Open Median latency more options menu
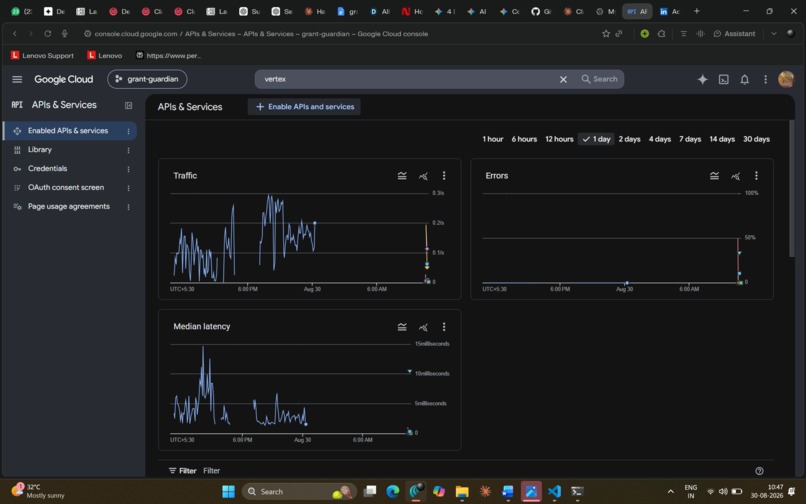 click(x=444, y=327)
